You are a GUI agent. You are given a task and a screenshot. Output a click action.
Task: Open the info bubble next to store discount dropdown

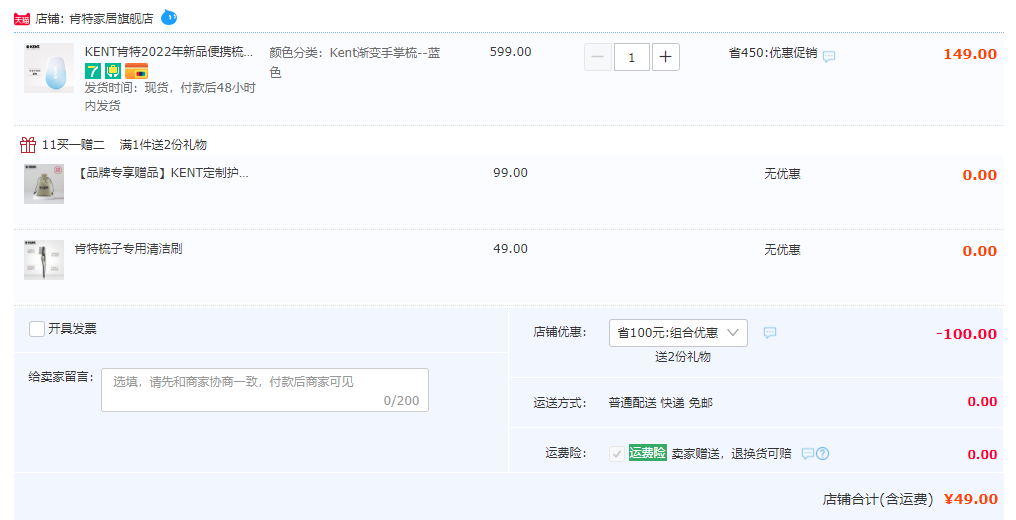770,333
